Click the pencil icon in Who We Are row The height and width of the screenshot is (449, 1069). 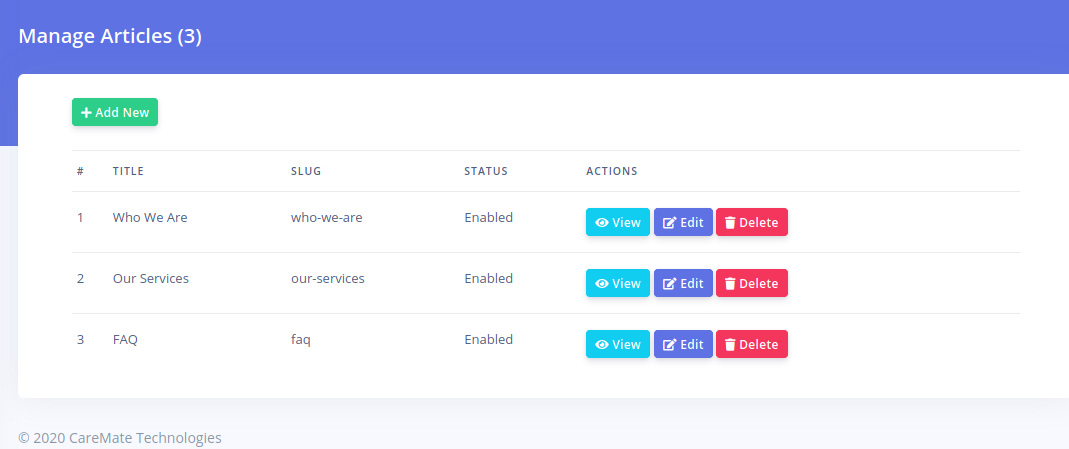click(670, 222)
